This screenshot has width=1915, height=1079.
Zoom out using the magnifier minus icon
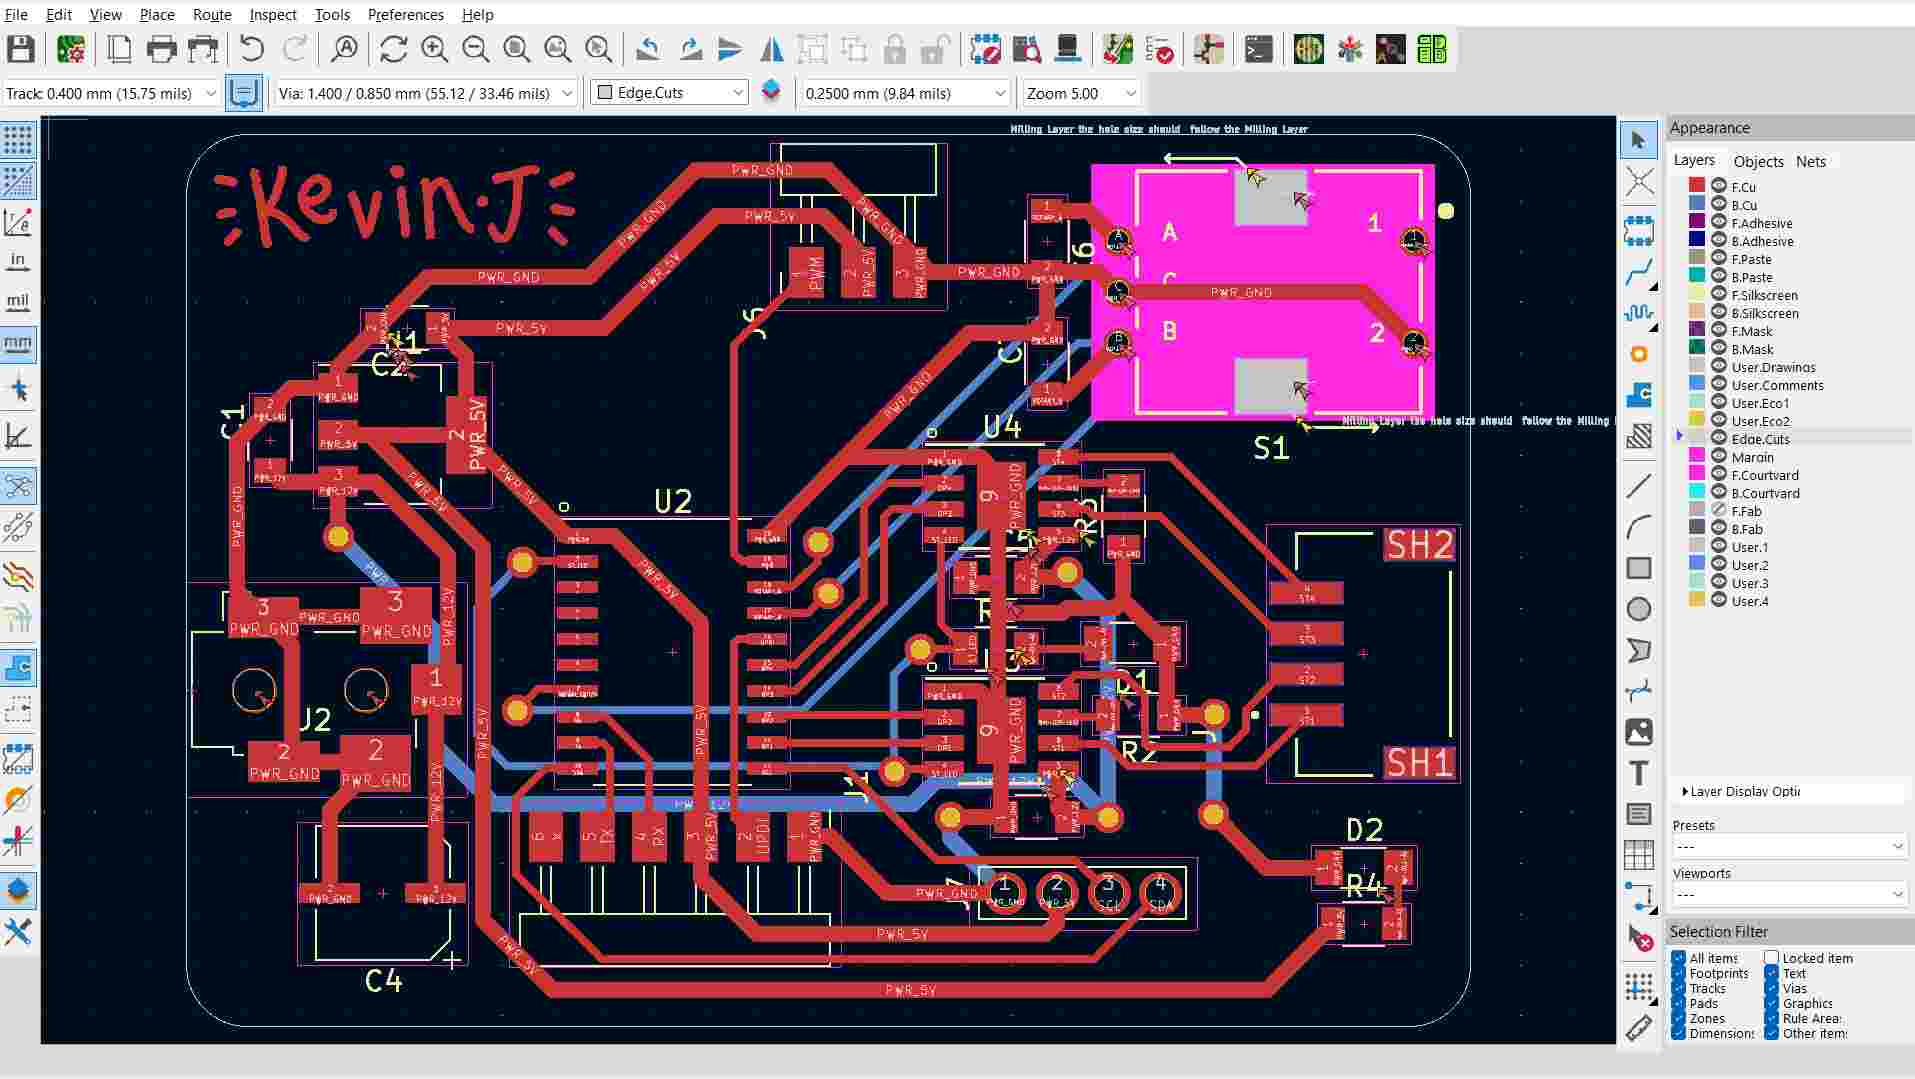click(x=476, y=49)
